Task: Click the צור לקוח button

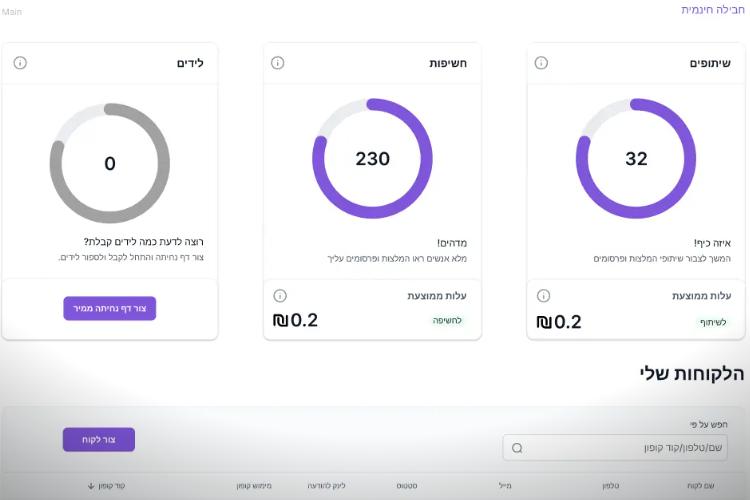Action: point(99,439)
